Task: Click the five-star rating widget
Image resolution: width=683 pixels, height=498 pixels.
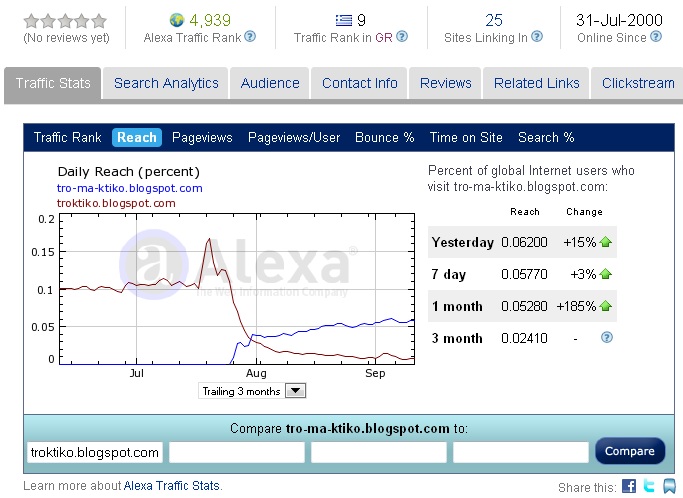Action: coord(65,21)
